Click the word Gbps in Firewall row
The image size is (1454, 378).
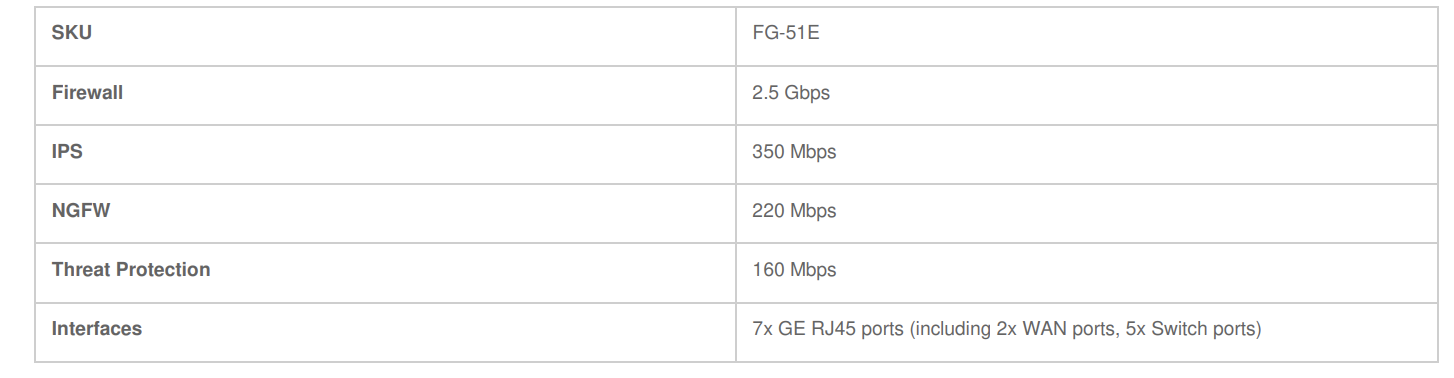pyautogui.click(x=807, y=94)
